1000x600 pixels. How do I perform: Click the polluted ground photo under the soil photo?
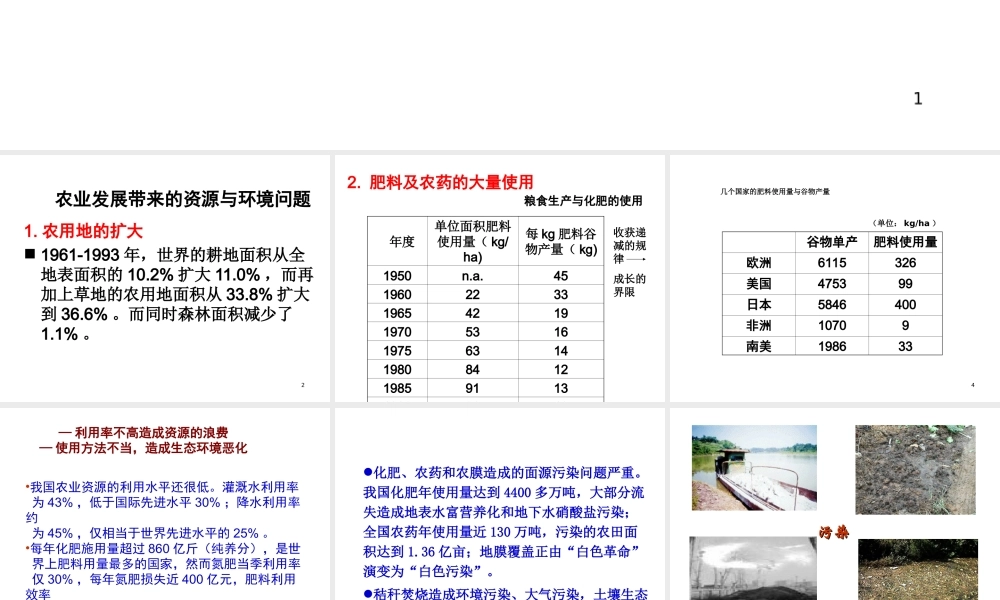pos(918,569)
